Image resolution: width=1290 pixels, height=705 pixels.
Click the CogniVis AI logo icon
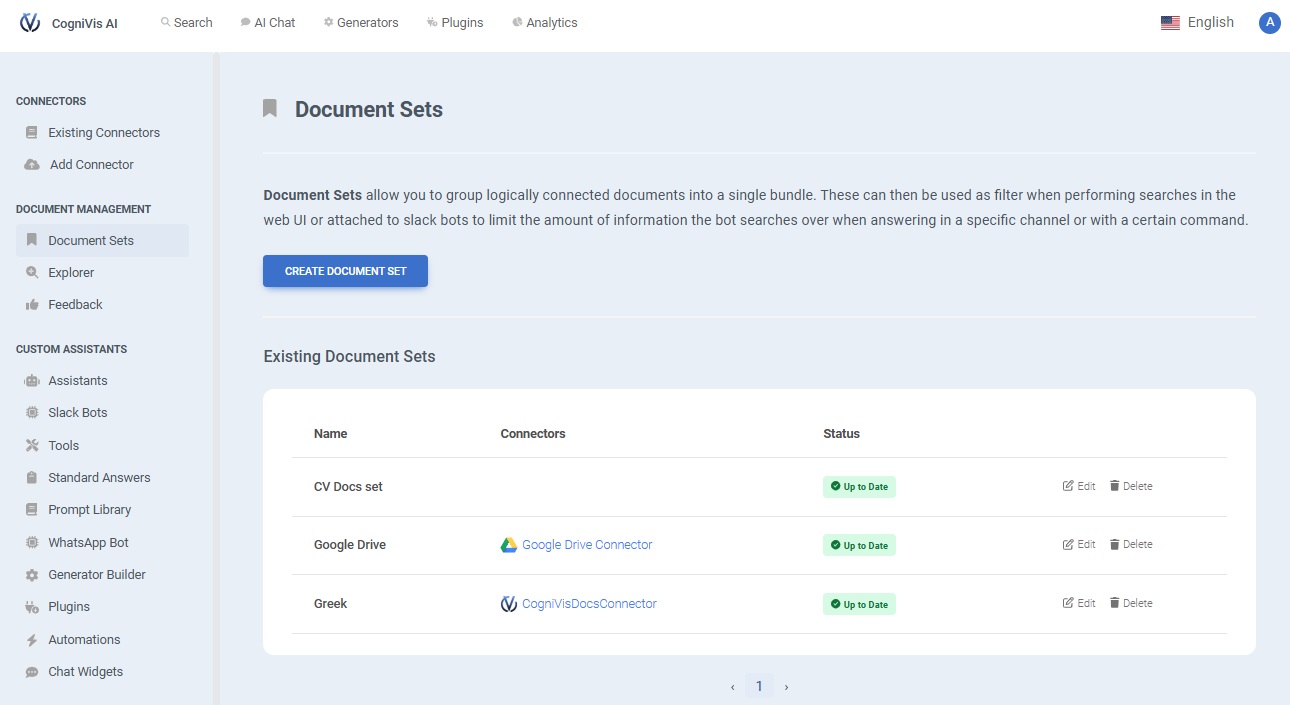30,22
